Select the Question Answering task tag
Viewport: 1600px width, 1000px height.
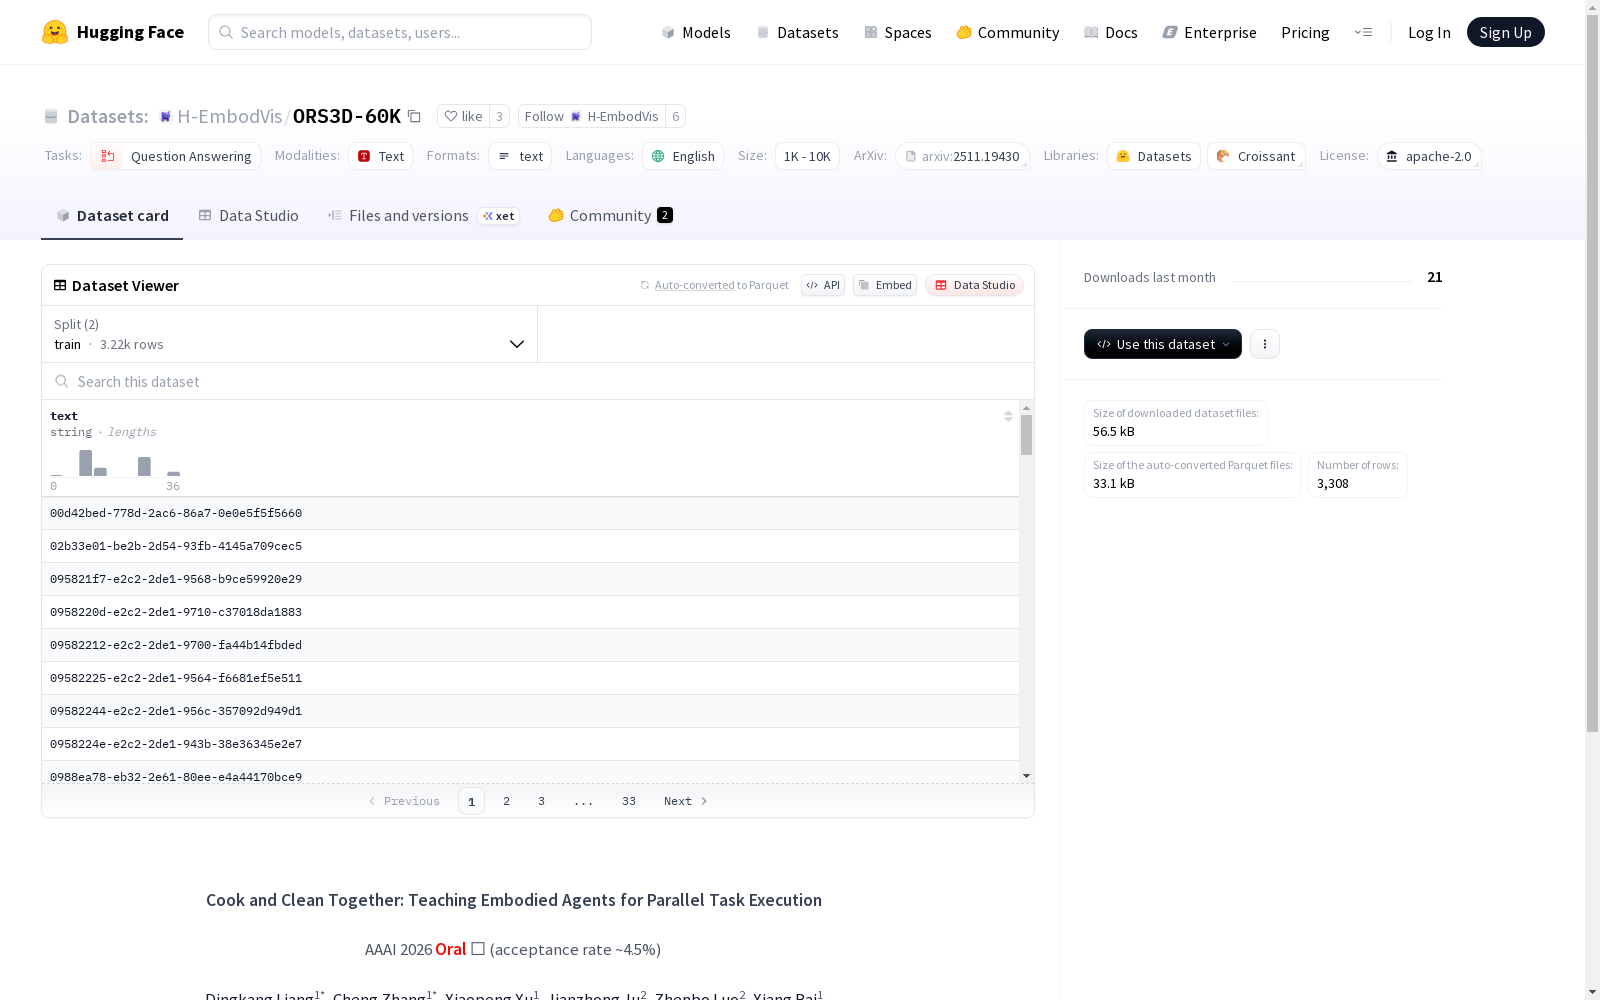pos(176,156)
